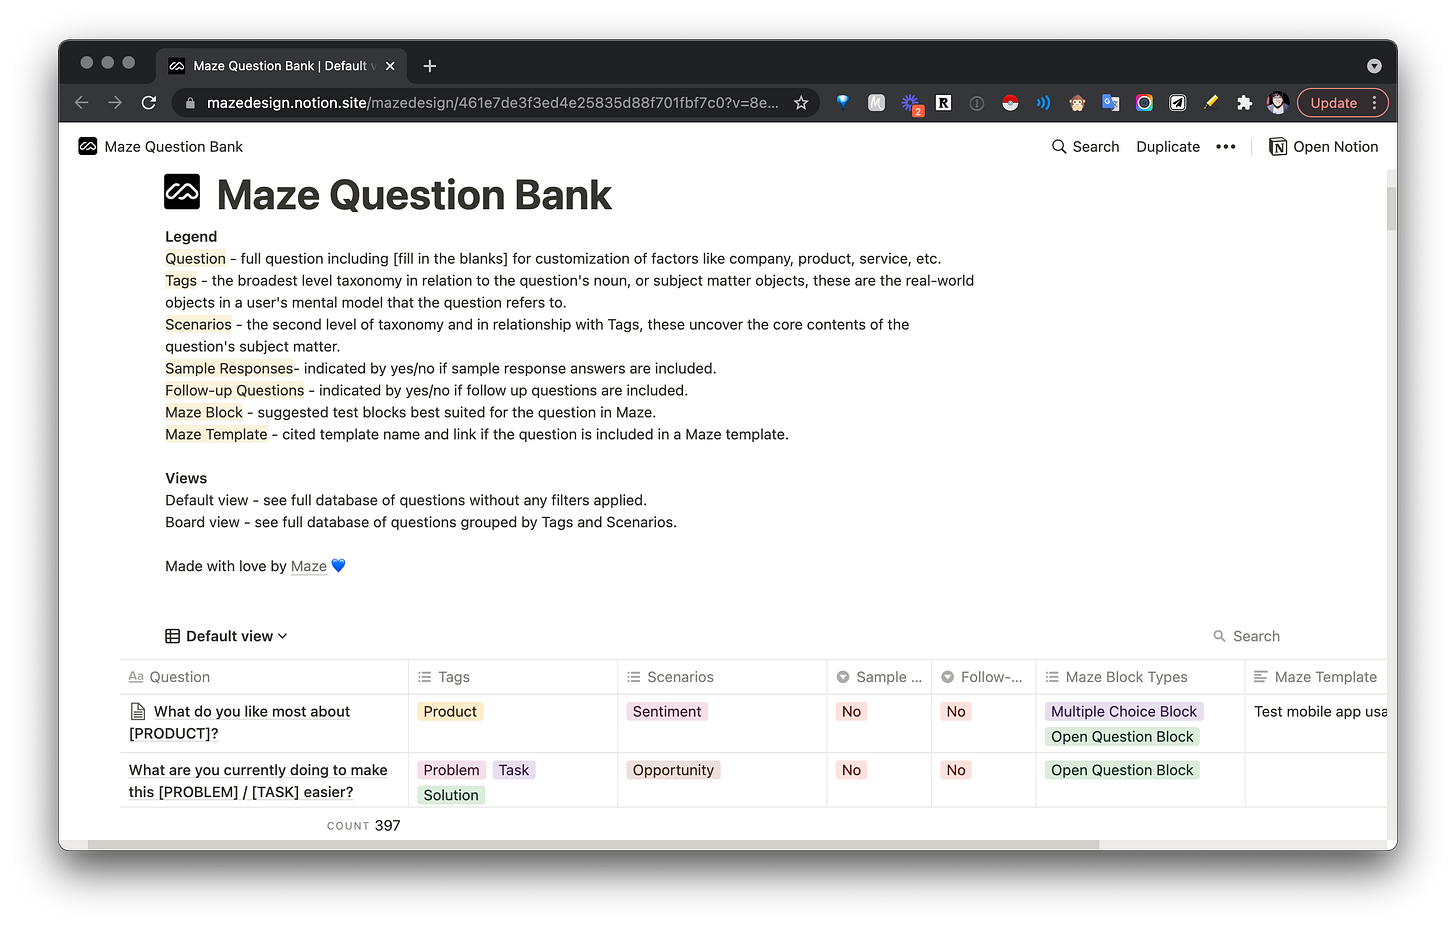Click Open Notion button
Image resolution: width=1456 pixels, height=928 pixels.
pyautogui.click(x=1323, y=147)
